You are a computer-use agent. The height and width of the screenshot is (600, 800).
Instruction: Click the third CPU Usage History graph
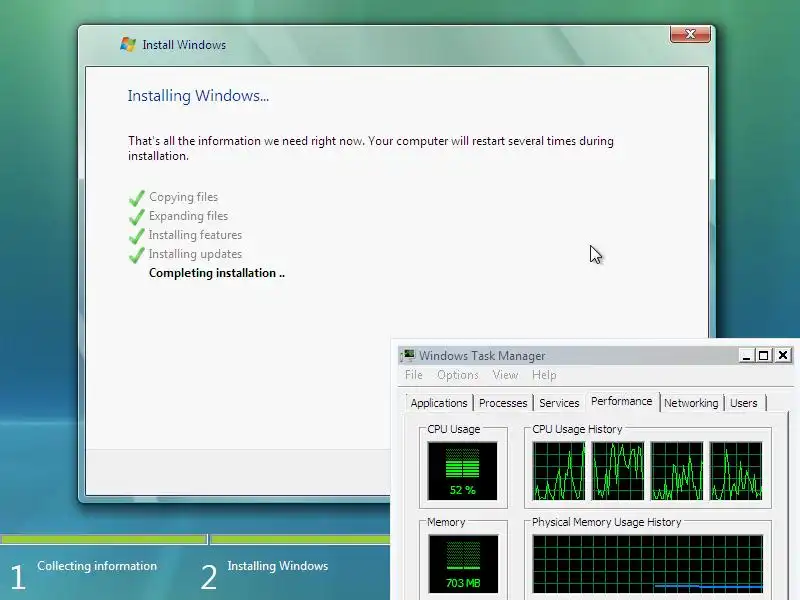[677, 471]
